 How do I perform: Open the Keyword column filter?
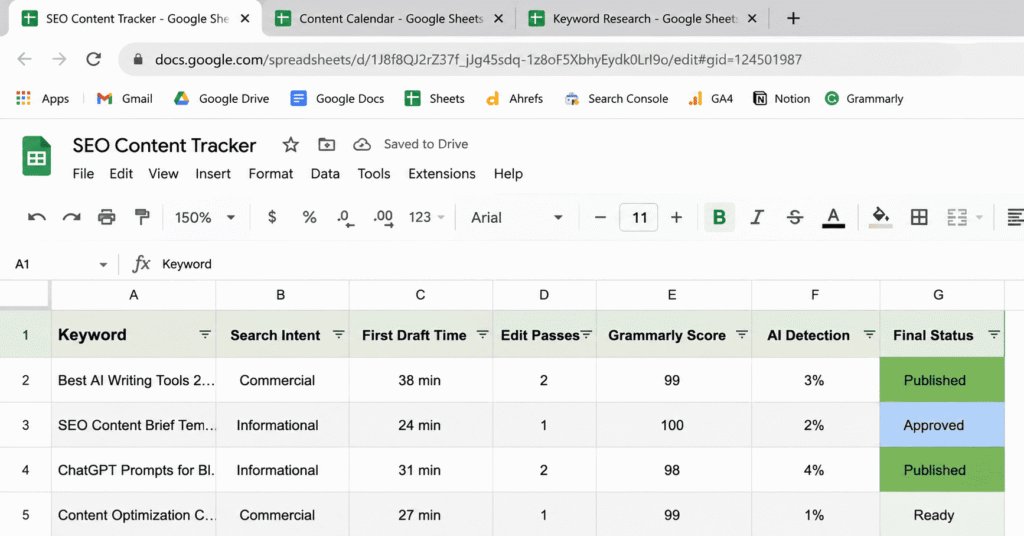coord(204,334)
